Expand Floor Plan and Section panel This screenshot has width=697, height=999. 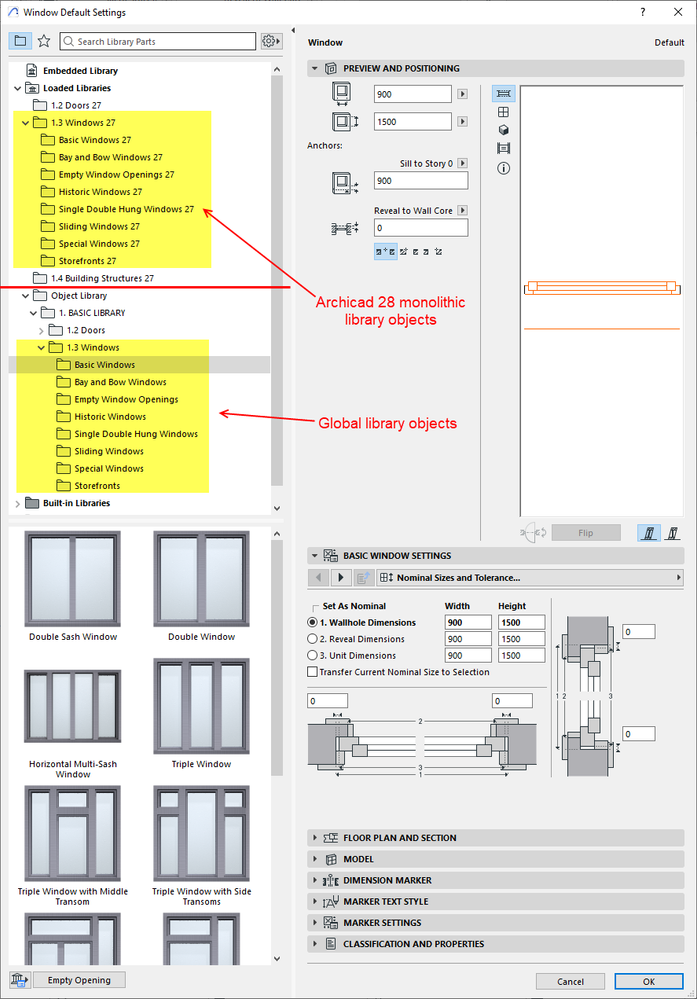(x=315, y=838)
